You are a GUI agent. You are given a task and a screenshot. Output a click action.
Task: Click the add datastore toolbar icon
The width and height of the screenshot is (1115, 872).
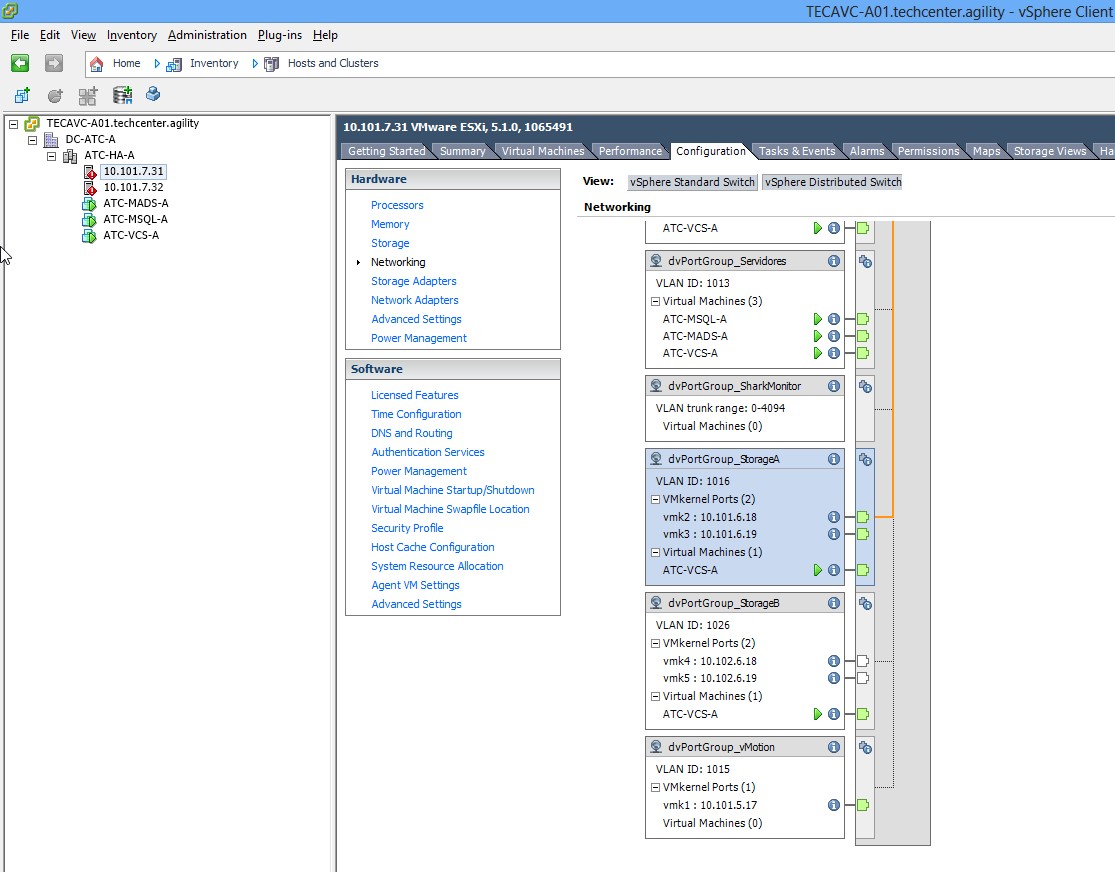coord(123,95)
